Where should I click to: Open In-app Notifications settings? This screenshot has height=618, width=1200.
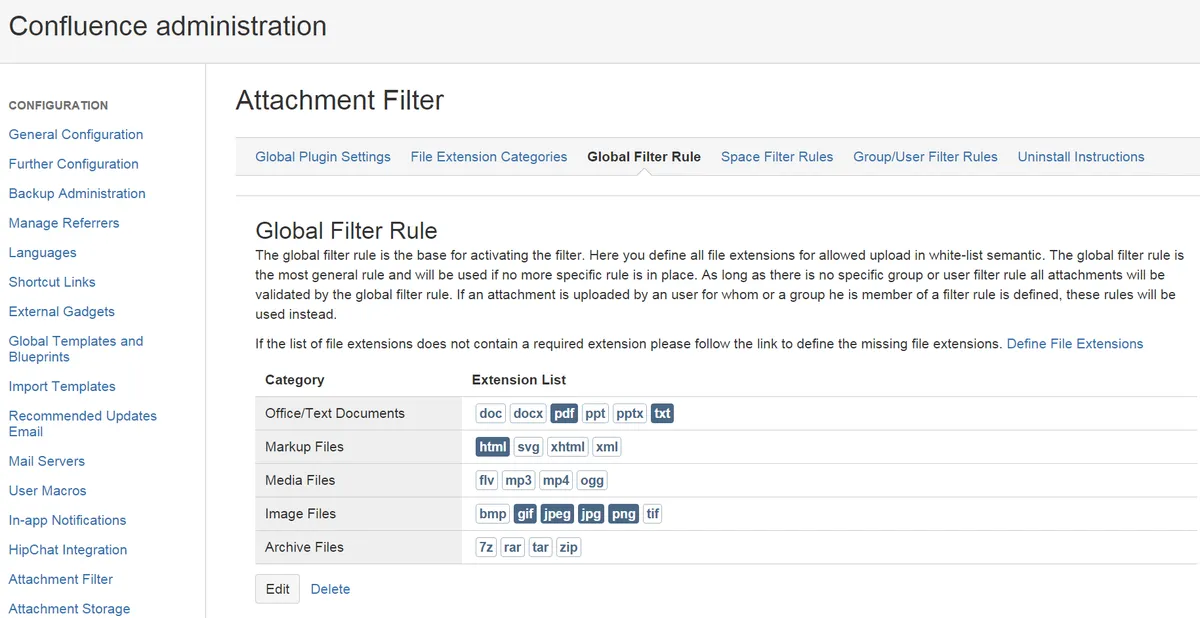(x=68, y=520)
